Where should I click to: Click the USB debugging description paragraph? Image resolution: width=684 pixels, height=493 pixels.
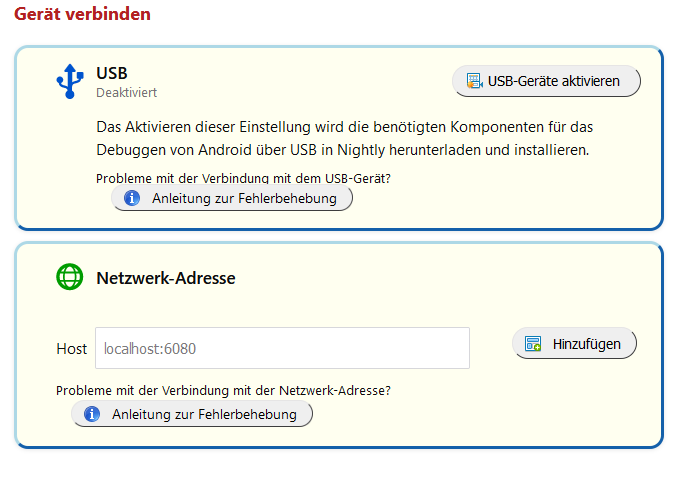350,139
